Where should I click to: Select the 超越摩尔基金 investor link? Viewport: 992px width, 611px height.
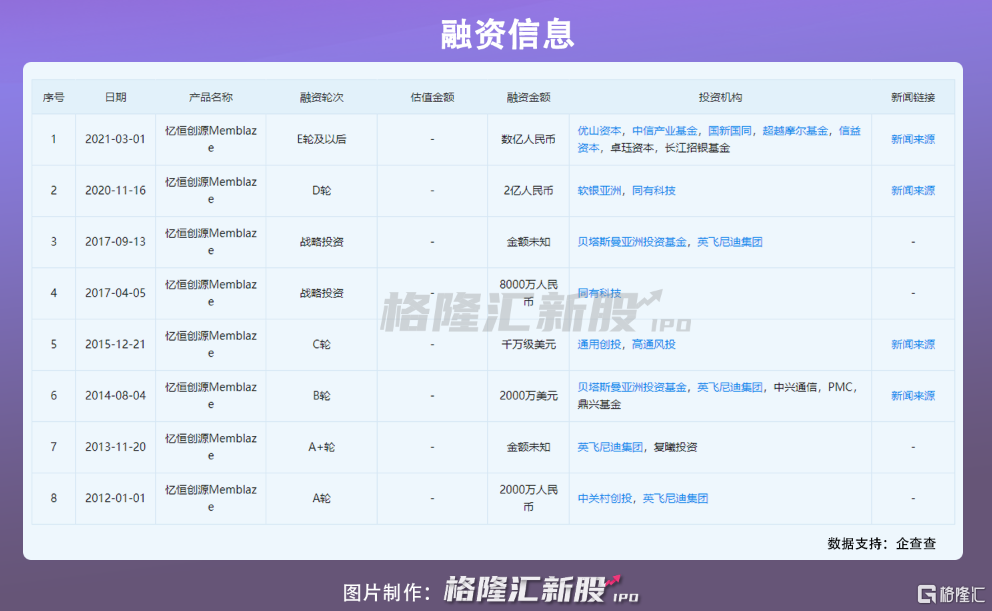tap(796, 131)
